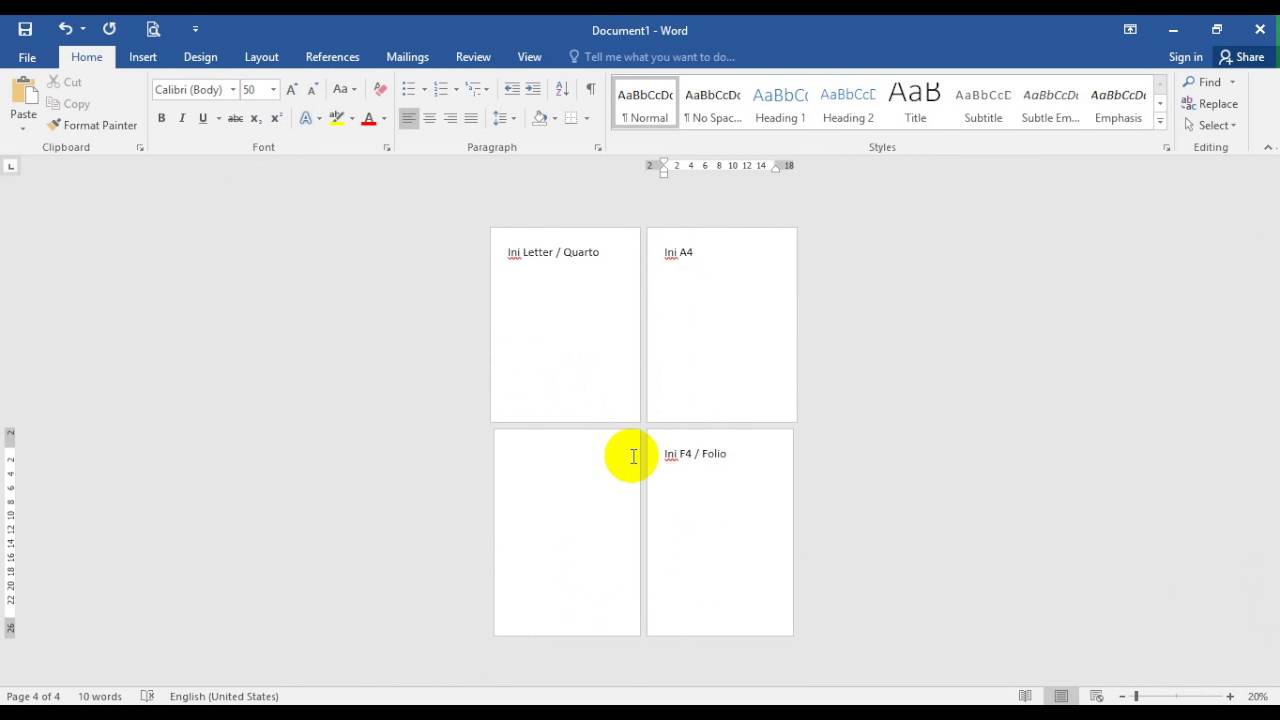The height and width of the screenshot is (720, 1280).
Task: Switch to Web Layout view
Action: 1097,696
